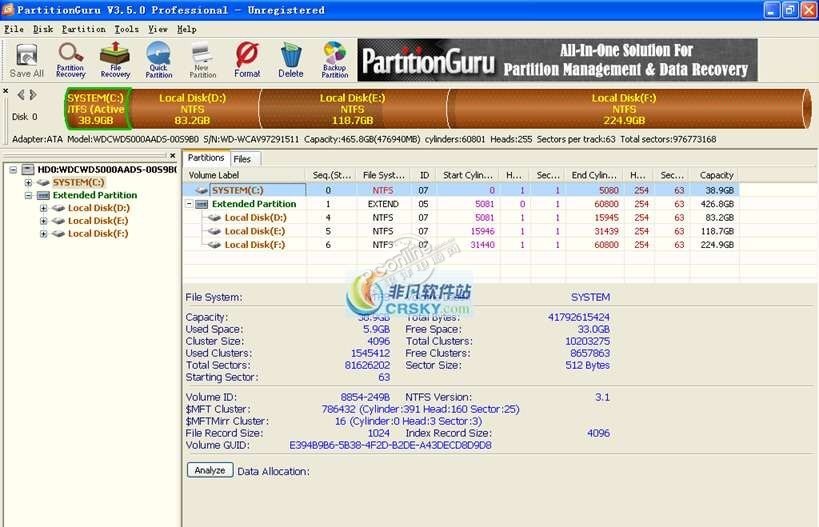Viewport: 819px width, 527px height.
Task: Collapse Extended Partition row in partition table
Action: point(191,204)
